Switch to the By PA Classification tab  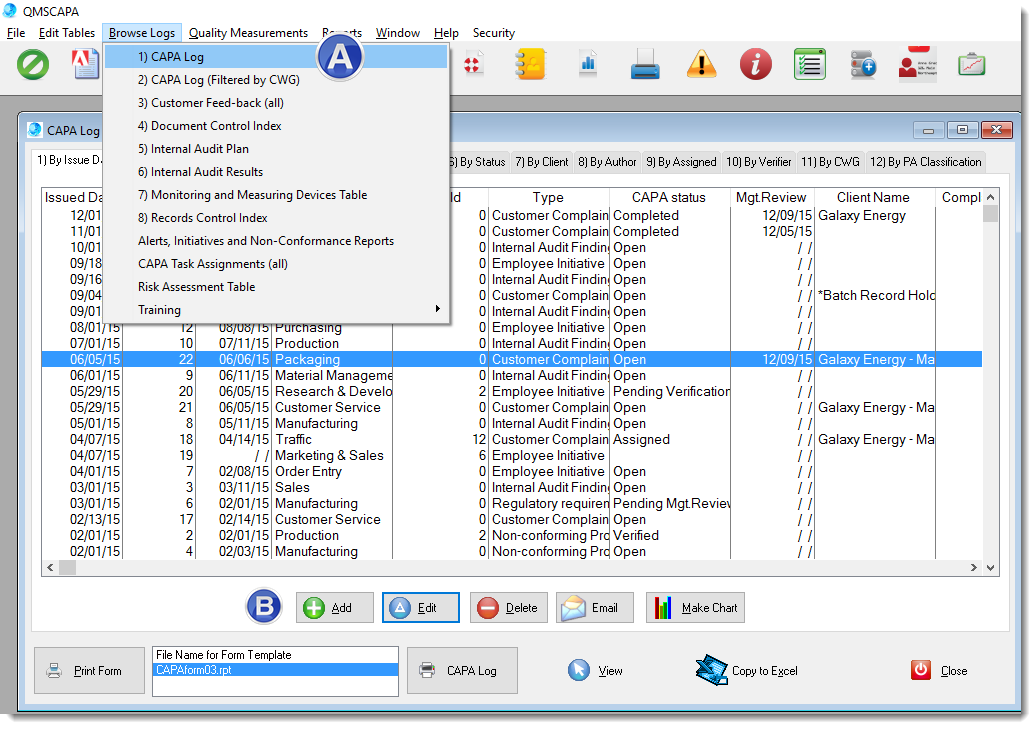click(925, 162)
